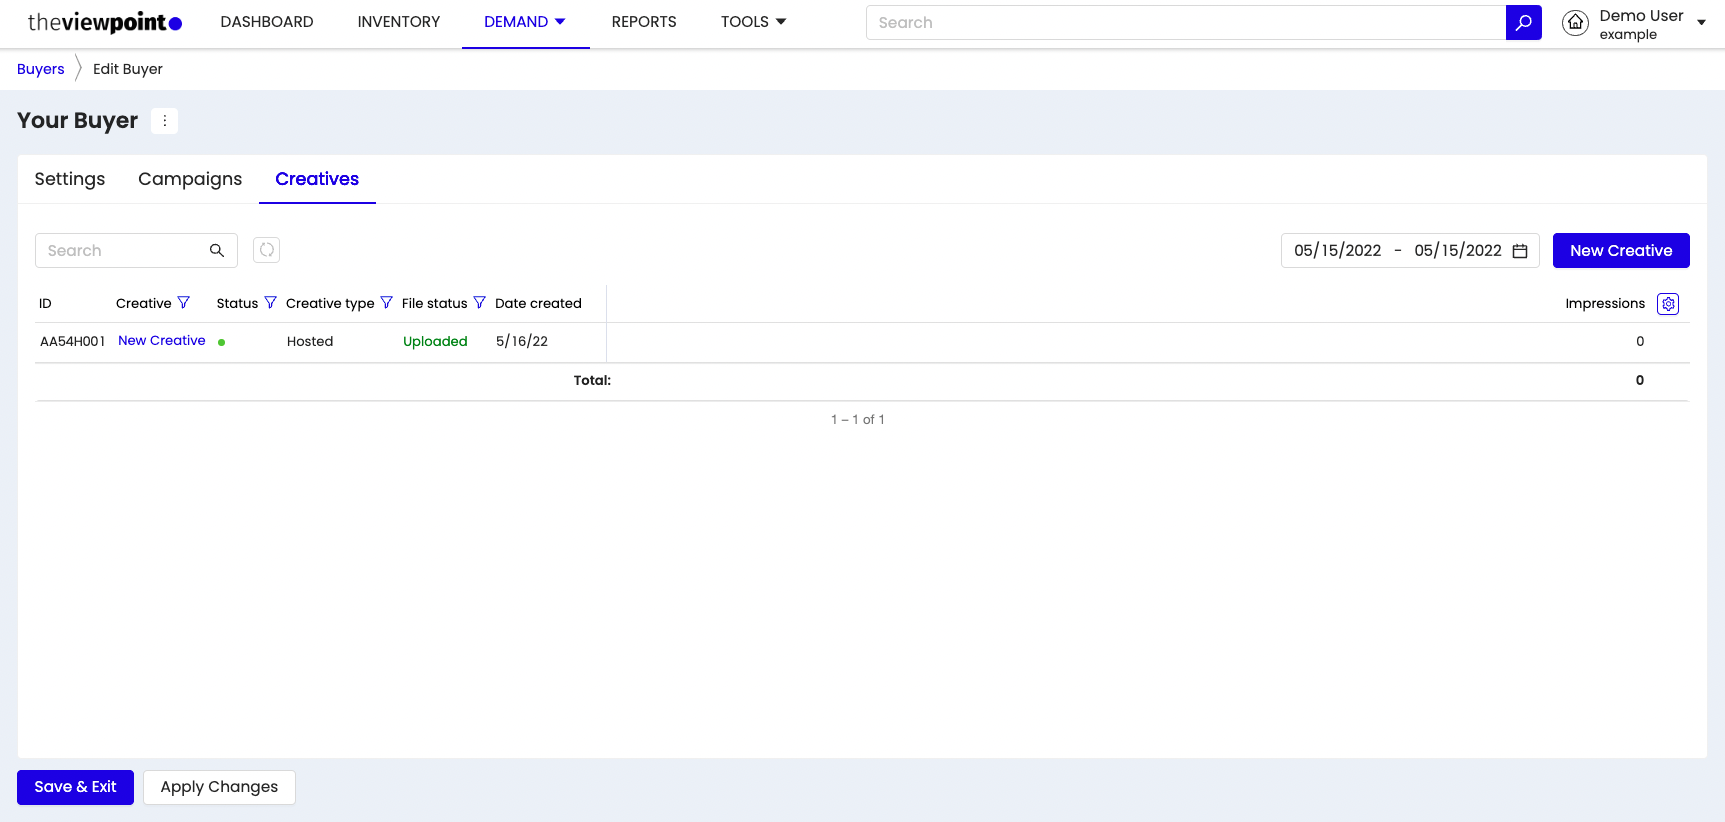Go back to Buyers via breadcrumb link
This screenshot has width=1725, height=822.
point(41,69)
